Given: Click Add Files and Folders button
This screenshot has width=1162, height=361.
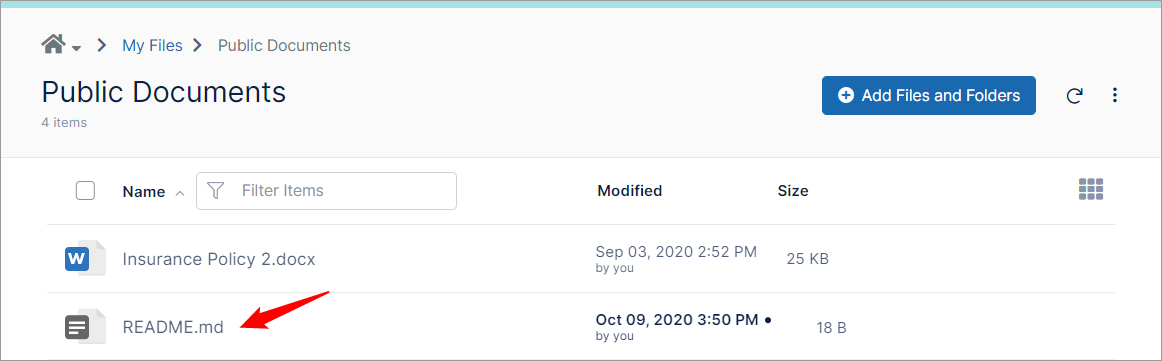Looking at the screenshot, I should (x=929, y=96).
